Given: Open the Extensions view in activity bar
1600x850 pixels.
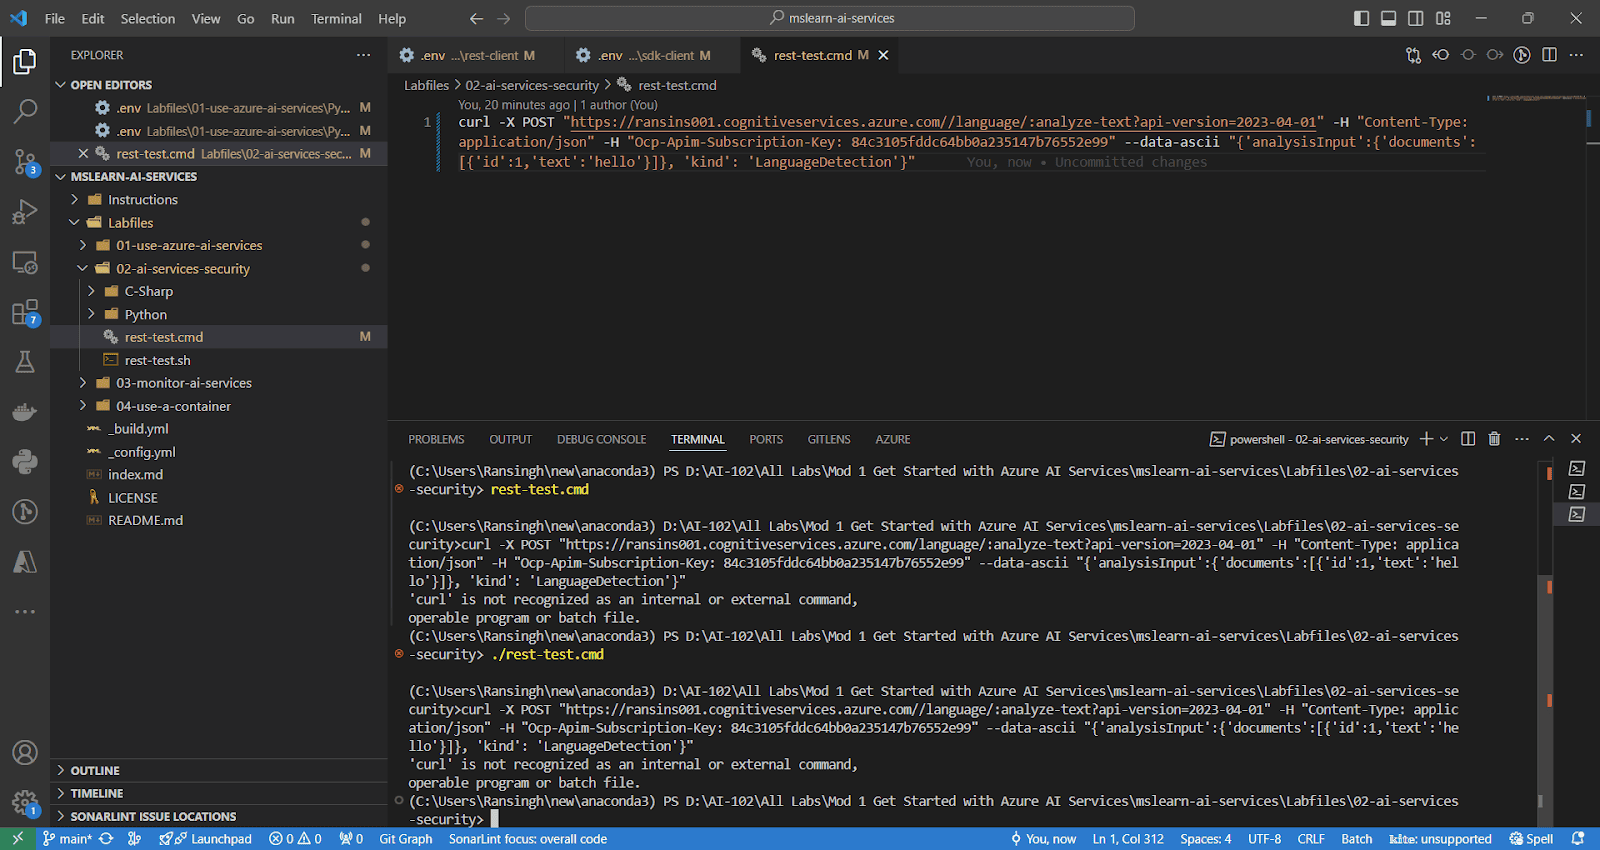Looking at the screenshot, I should click(x=25, y=312).
